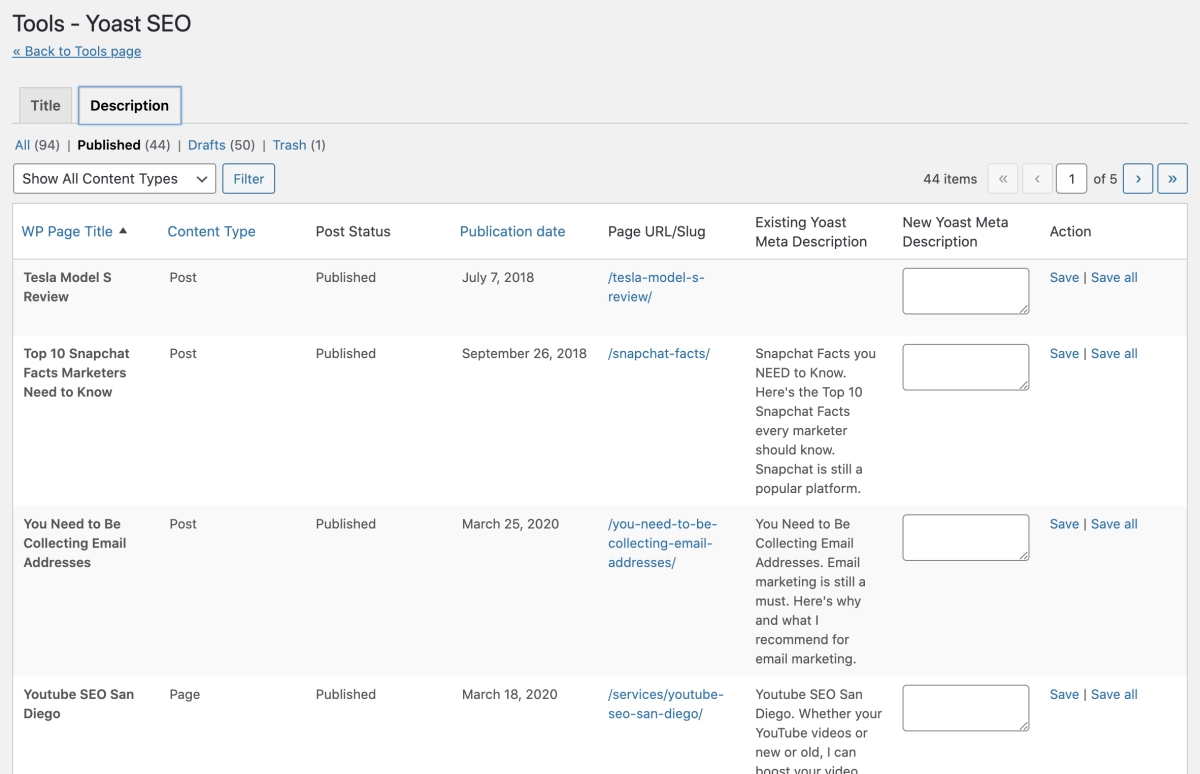
Task: Focus new meta description for Email Addresses row
Action: pyautogui.click(x=965, y=538)
